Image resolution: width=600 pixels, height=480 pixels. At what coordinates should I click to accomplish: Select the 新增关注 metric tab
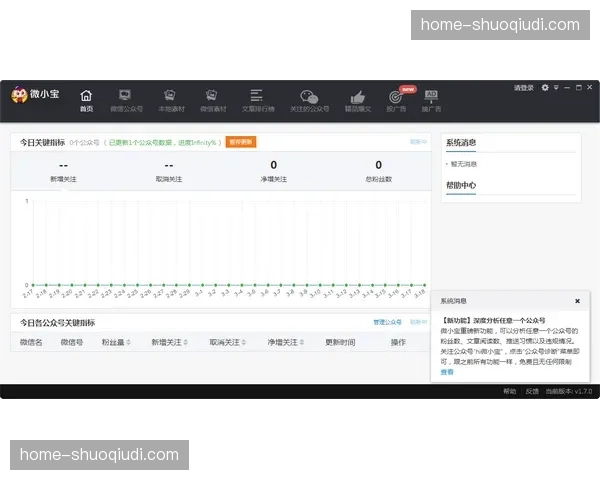click(64, 171)
